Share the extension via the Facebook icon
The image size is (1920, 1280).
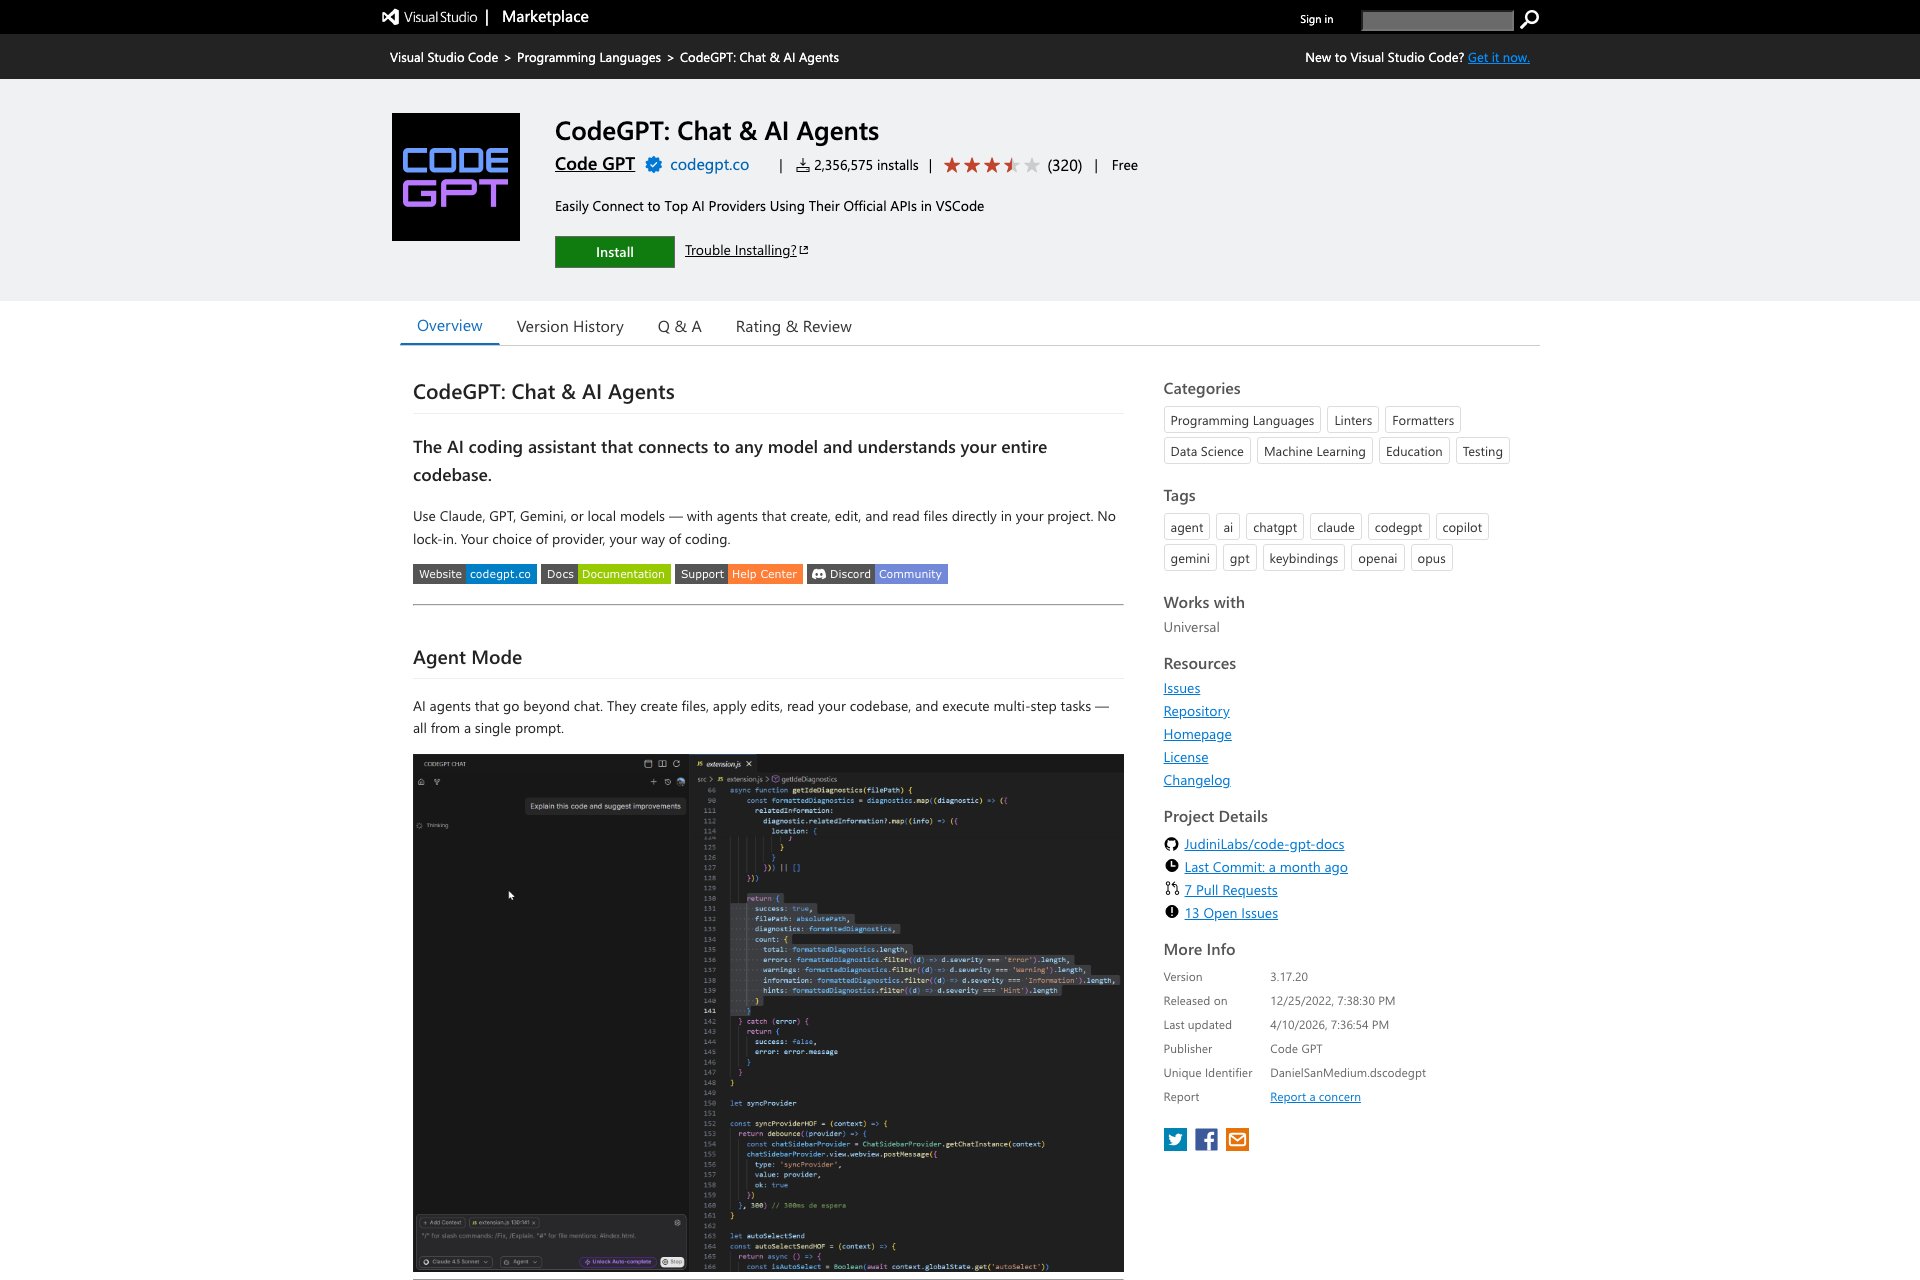click(x=1205, y=1139)
